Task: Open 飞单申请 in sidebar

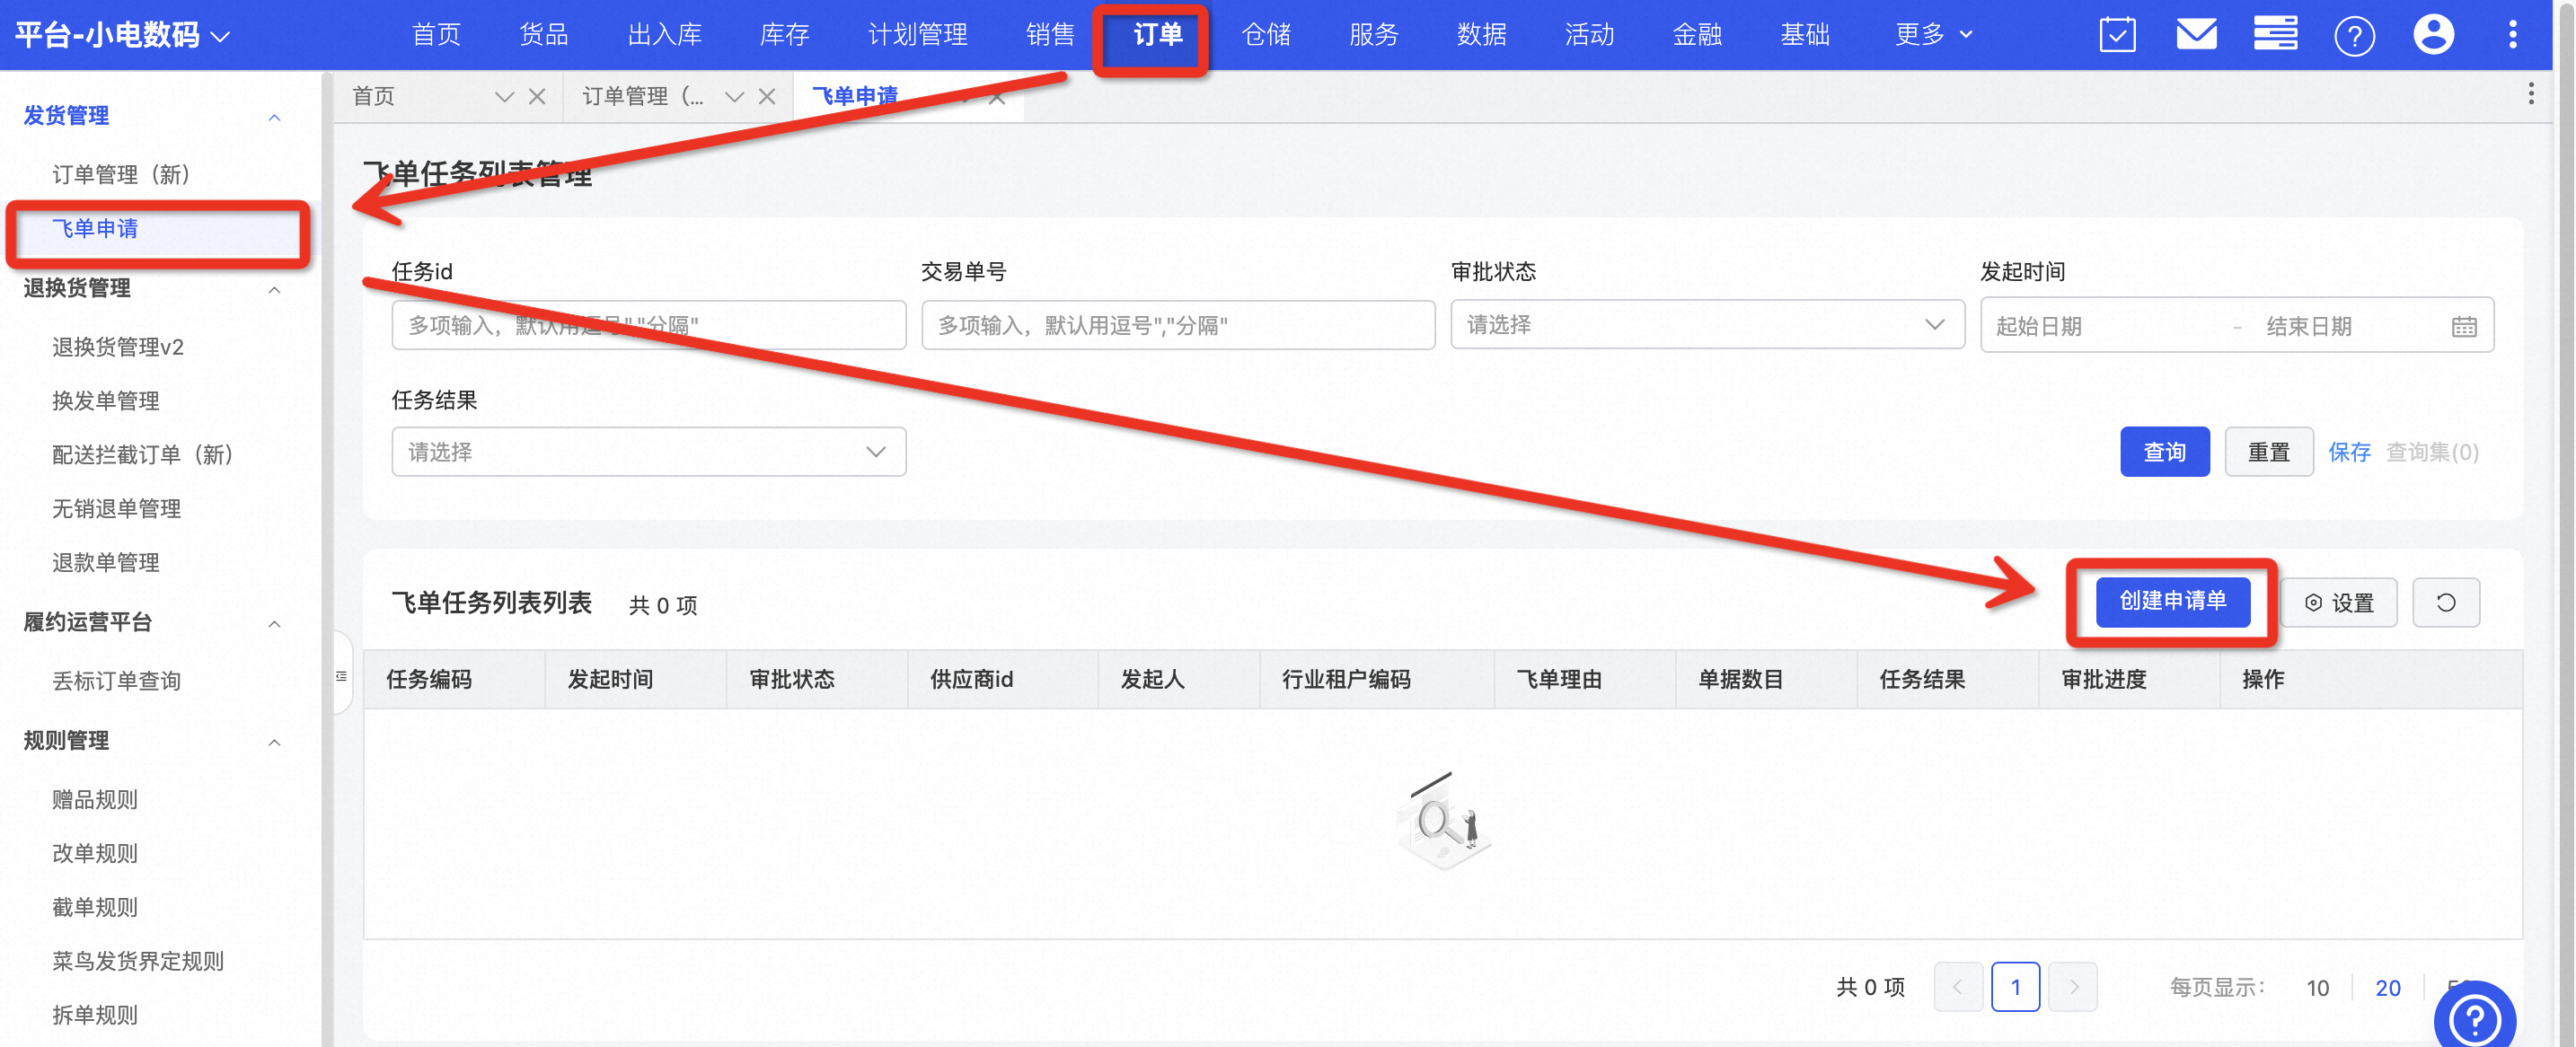Action: point(95,229)
